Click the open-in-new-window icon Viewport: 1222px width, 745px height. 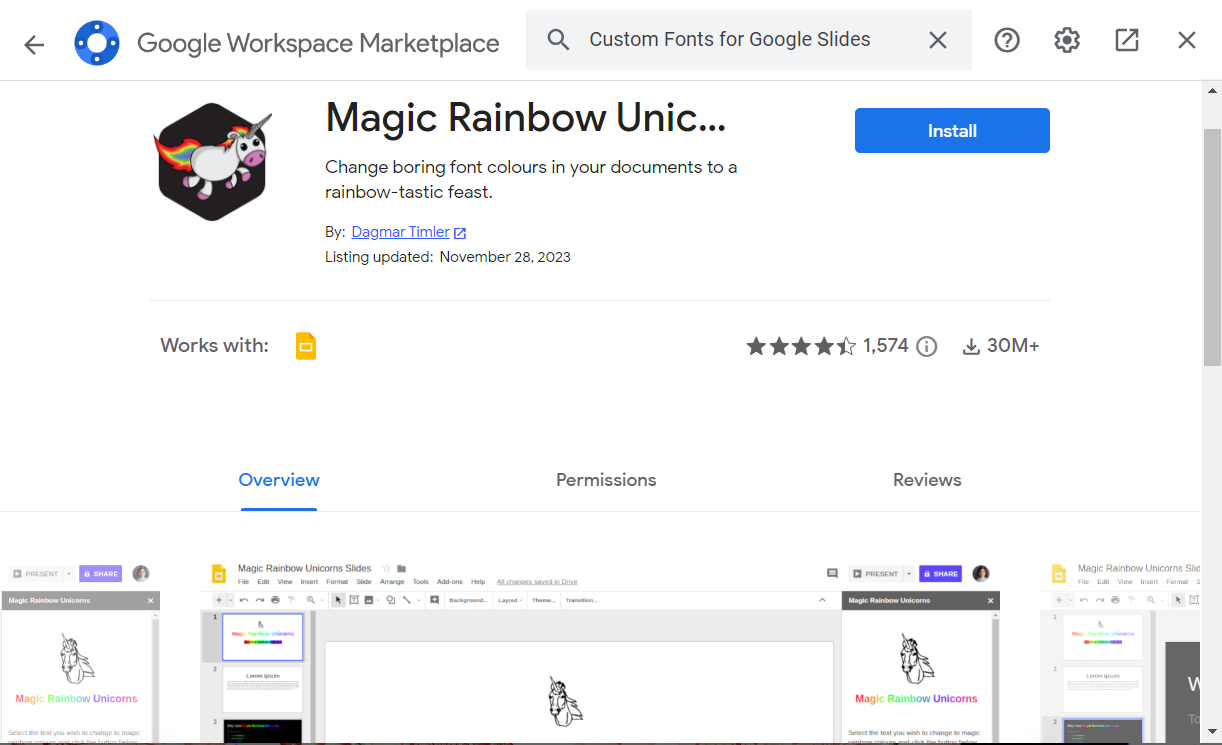(1126, 40)
